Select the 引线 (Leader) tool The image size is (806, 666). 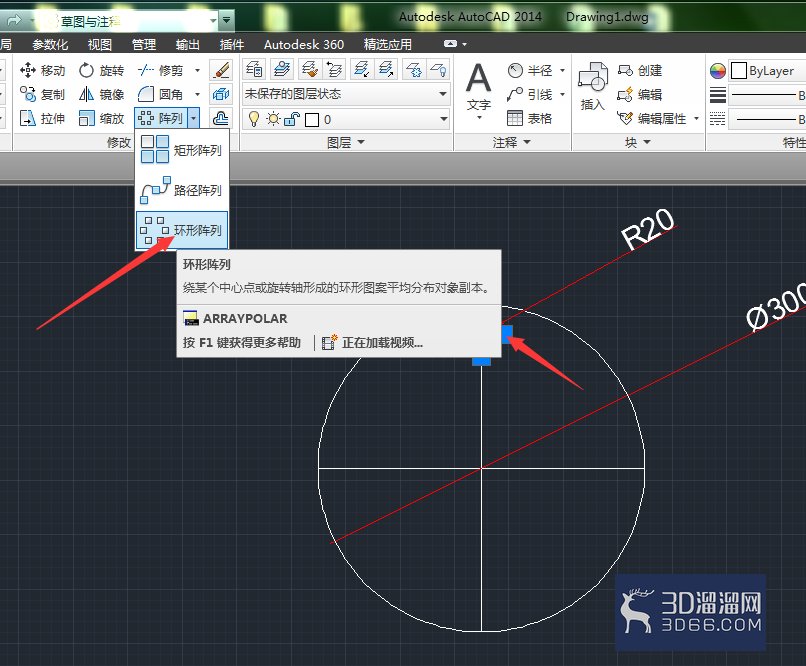click(x=530, y=94)
